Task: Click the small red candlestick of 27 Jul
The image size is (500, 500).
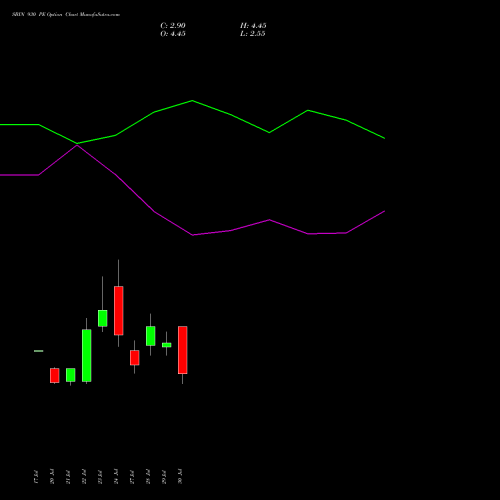Action: pos(135,358)
